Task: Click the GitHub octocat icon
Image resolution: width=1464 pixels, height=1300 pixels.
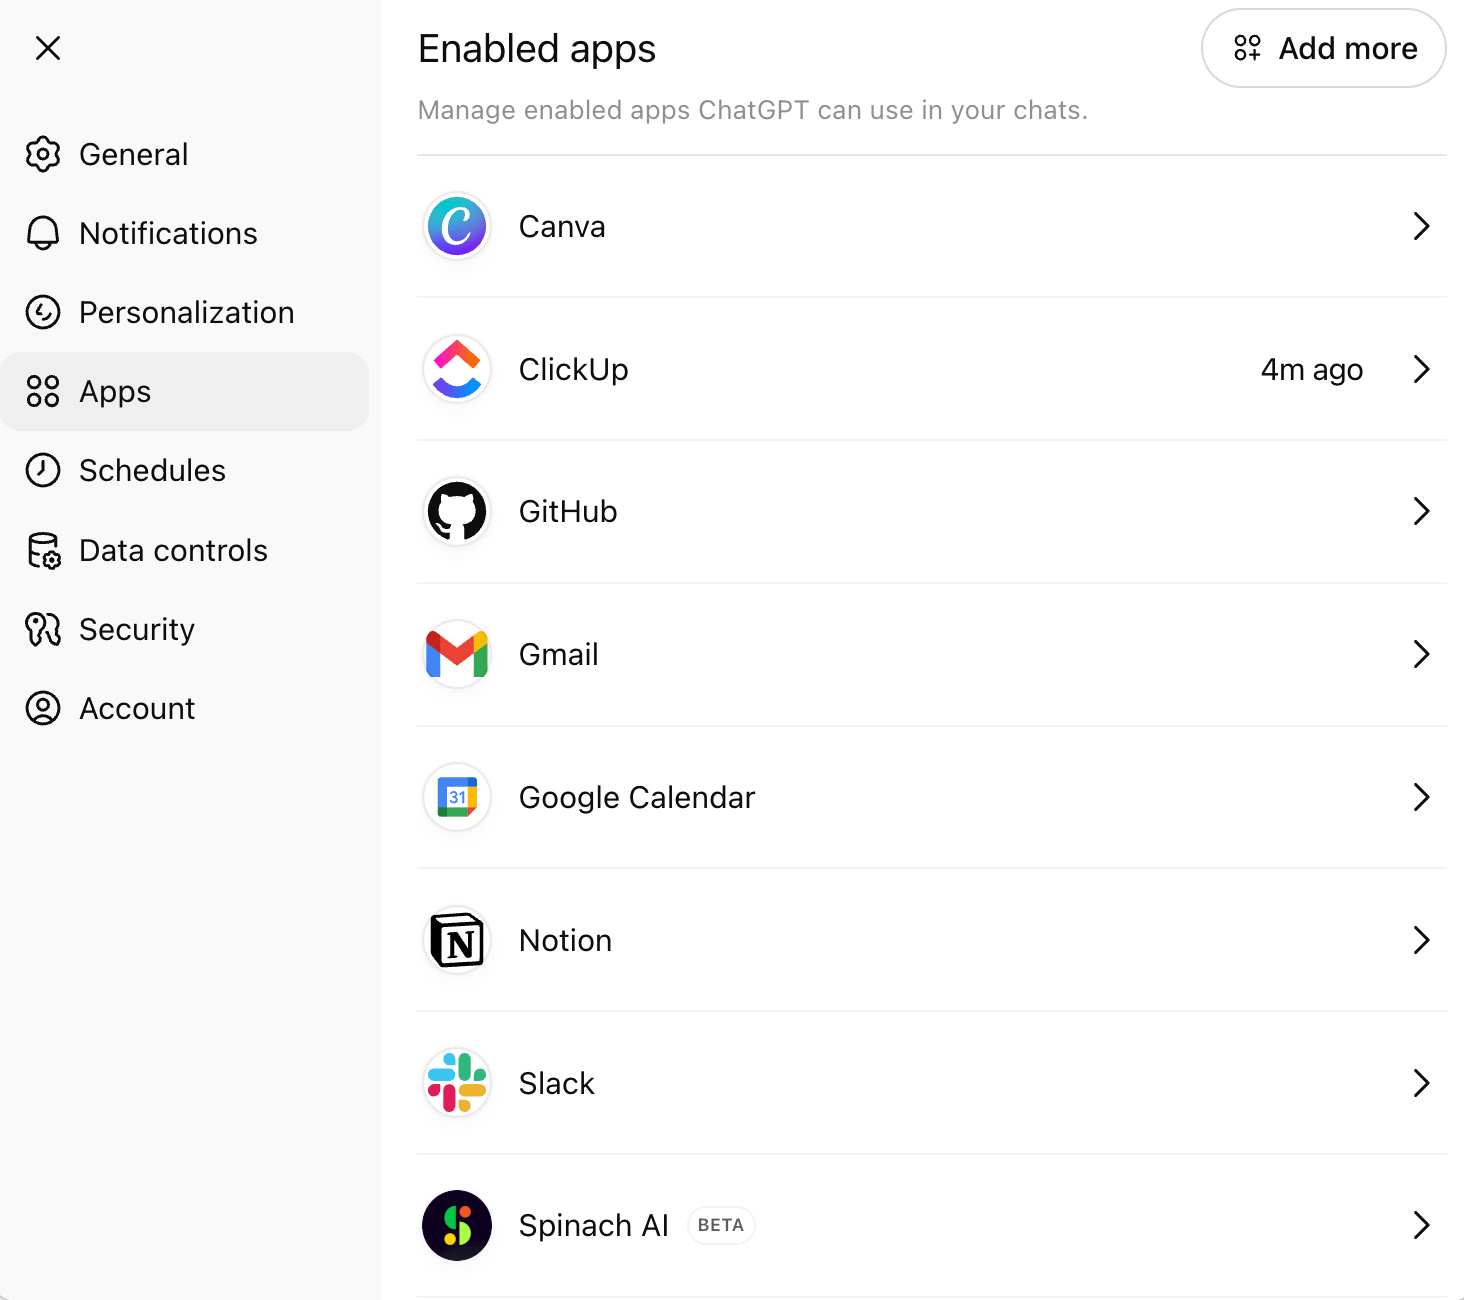Action: [457, 512]
